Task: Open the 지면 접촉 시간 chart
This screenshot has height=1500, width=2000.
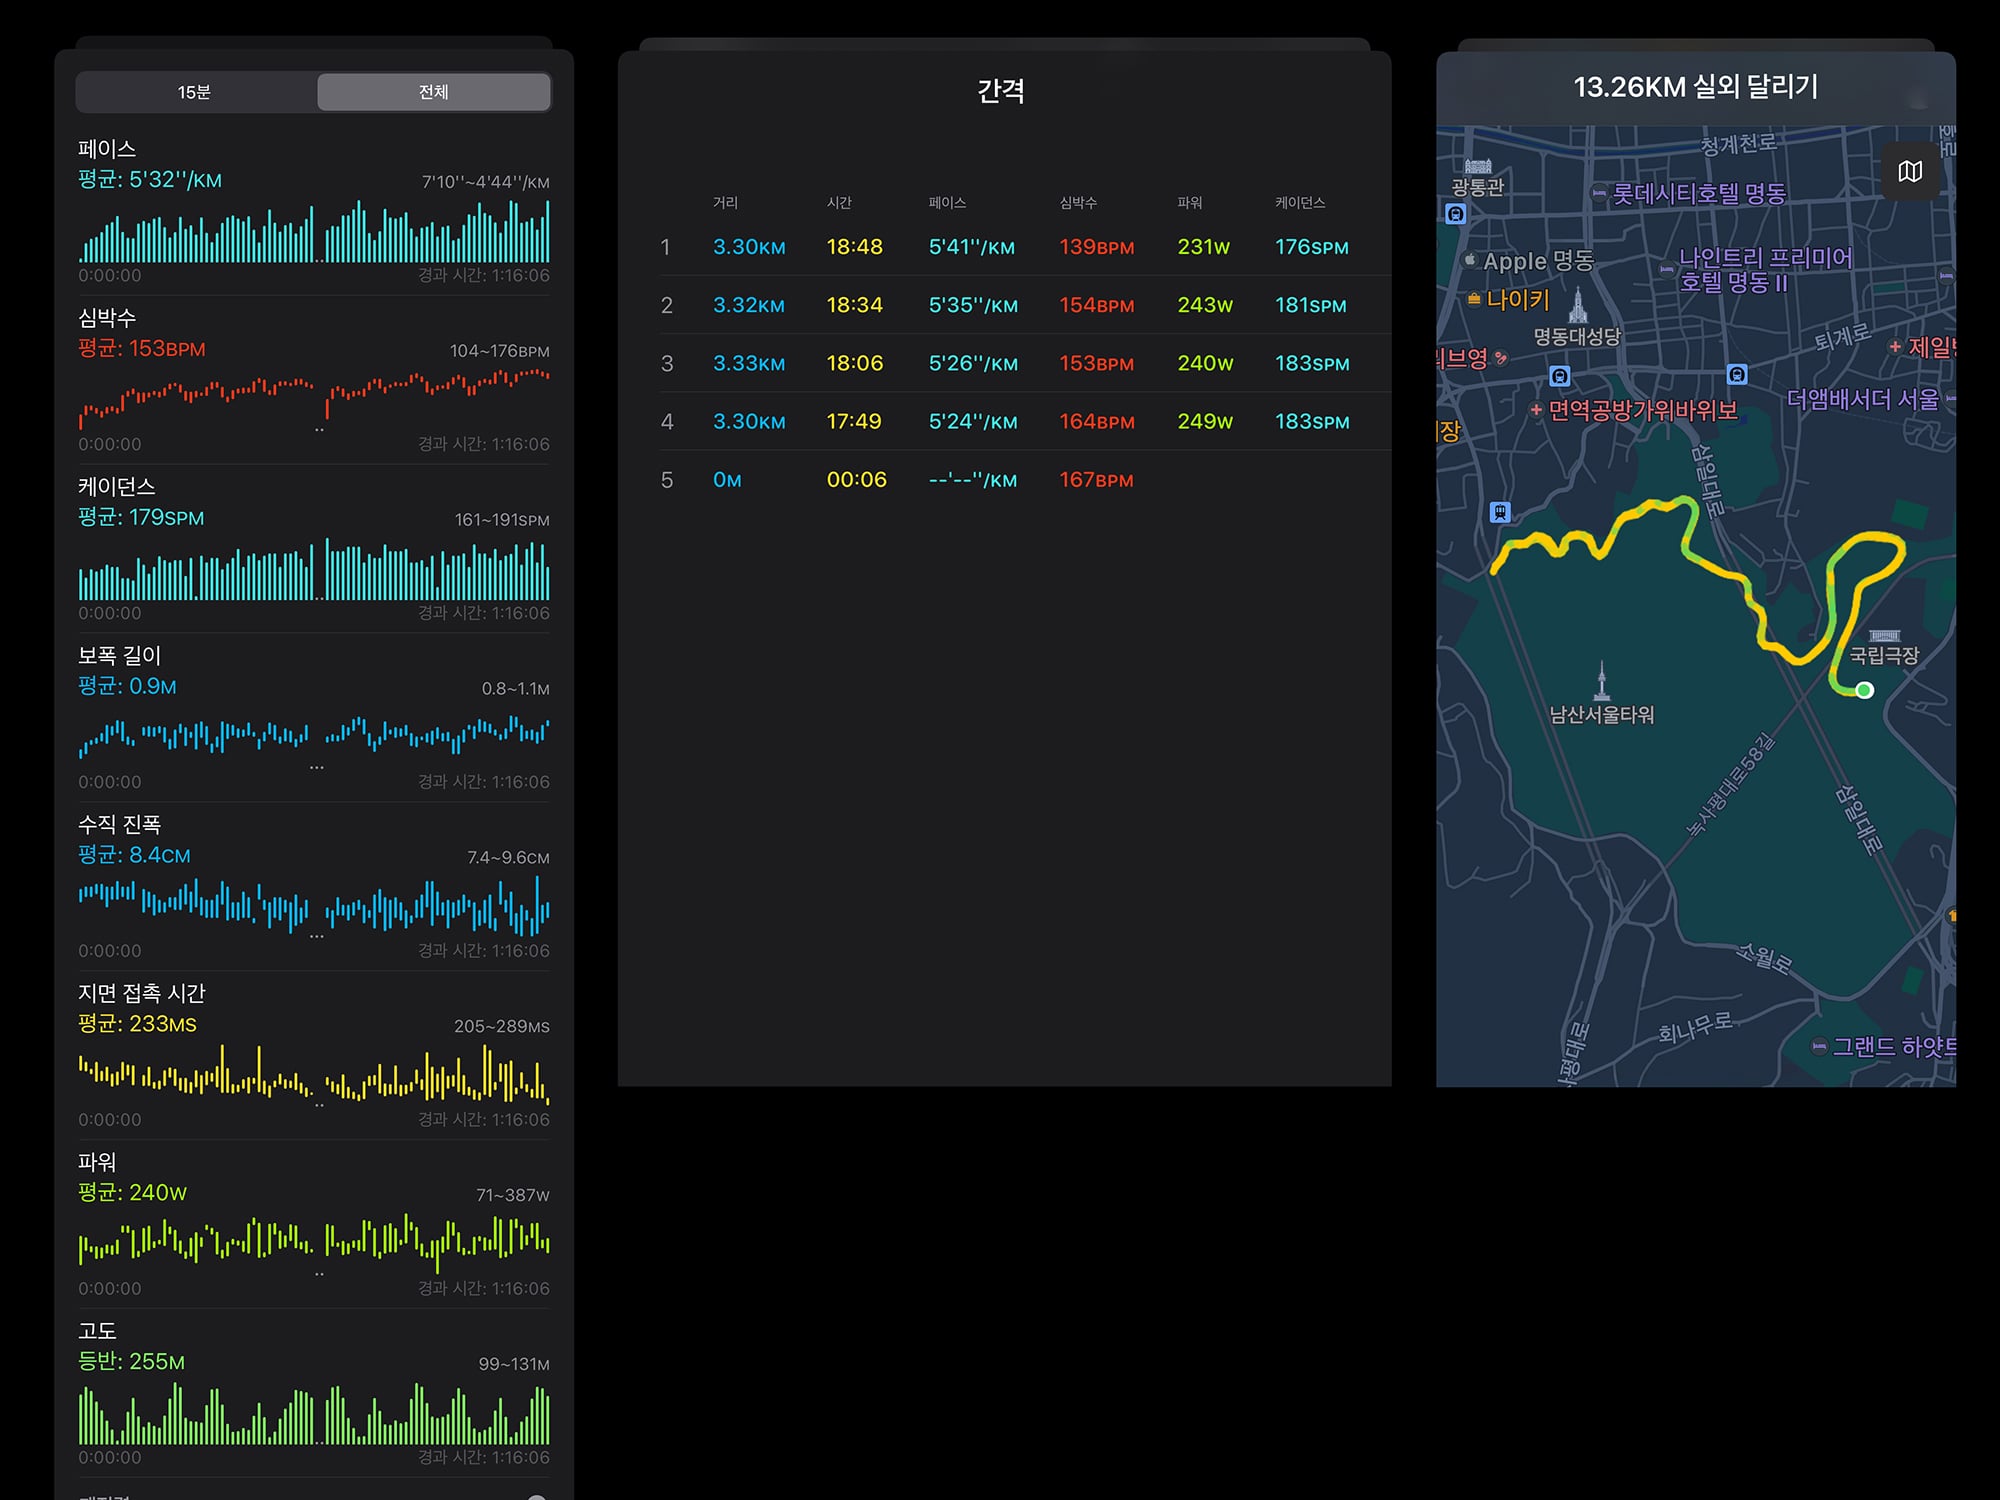Action: pyautogui.click(x=314, y=1074)
